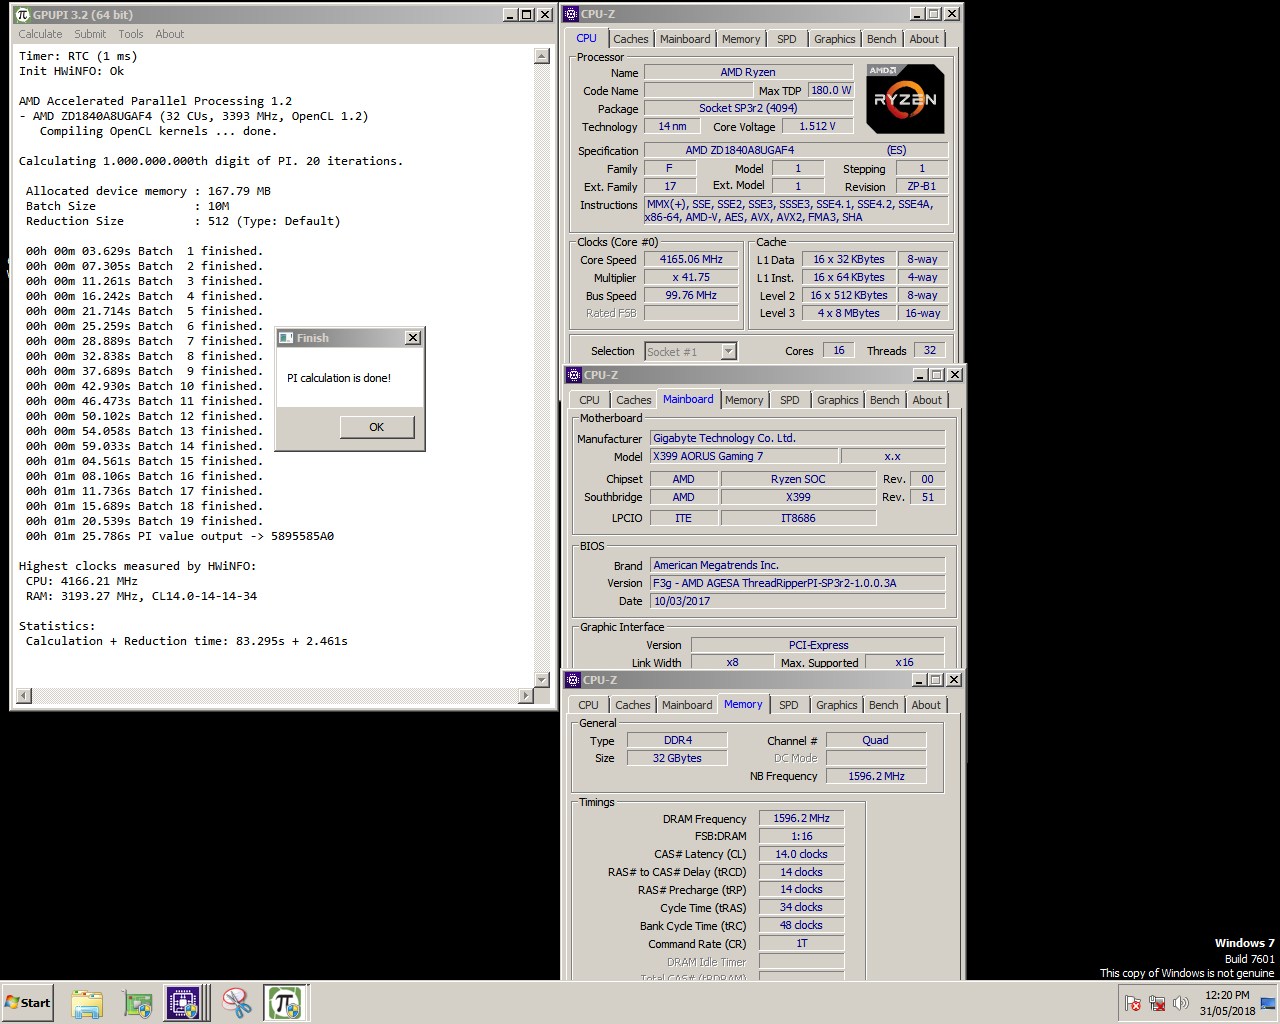
Task: Click GPUPI horizontal scrollbar right arrow
Action: pyautogui.click(x=526, y=695)
